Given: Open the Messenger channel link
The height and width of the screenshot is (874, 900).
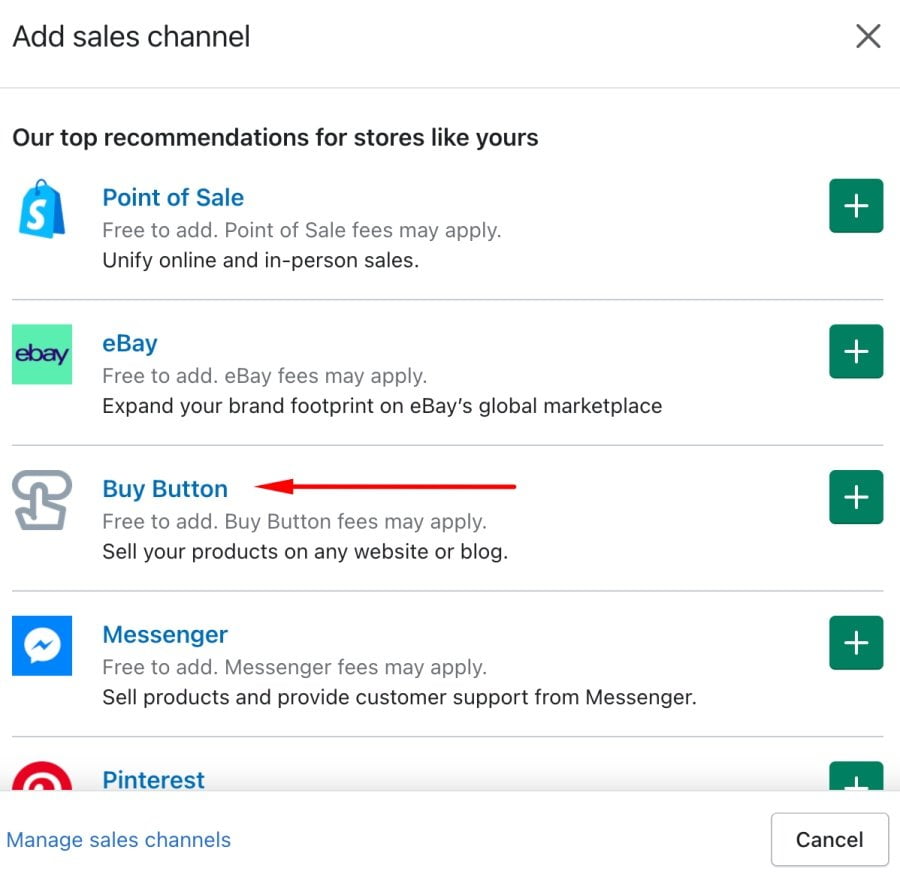Looking at the screenshot, I should (165, 635).
